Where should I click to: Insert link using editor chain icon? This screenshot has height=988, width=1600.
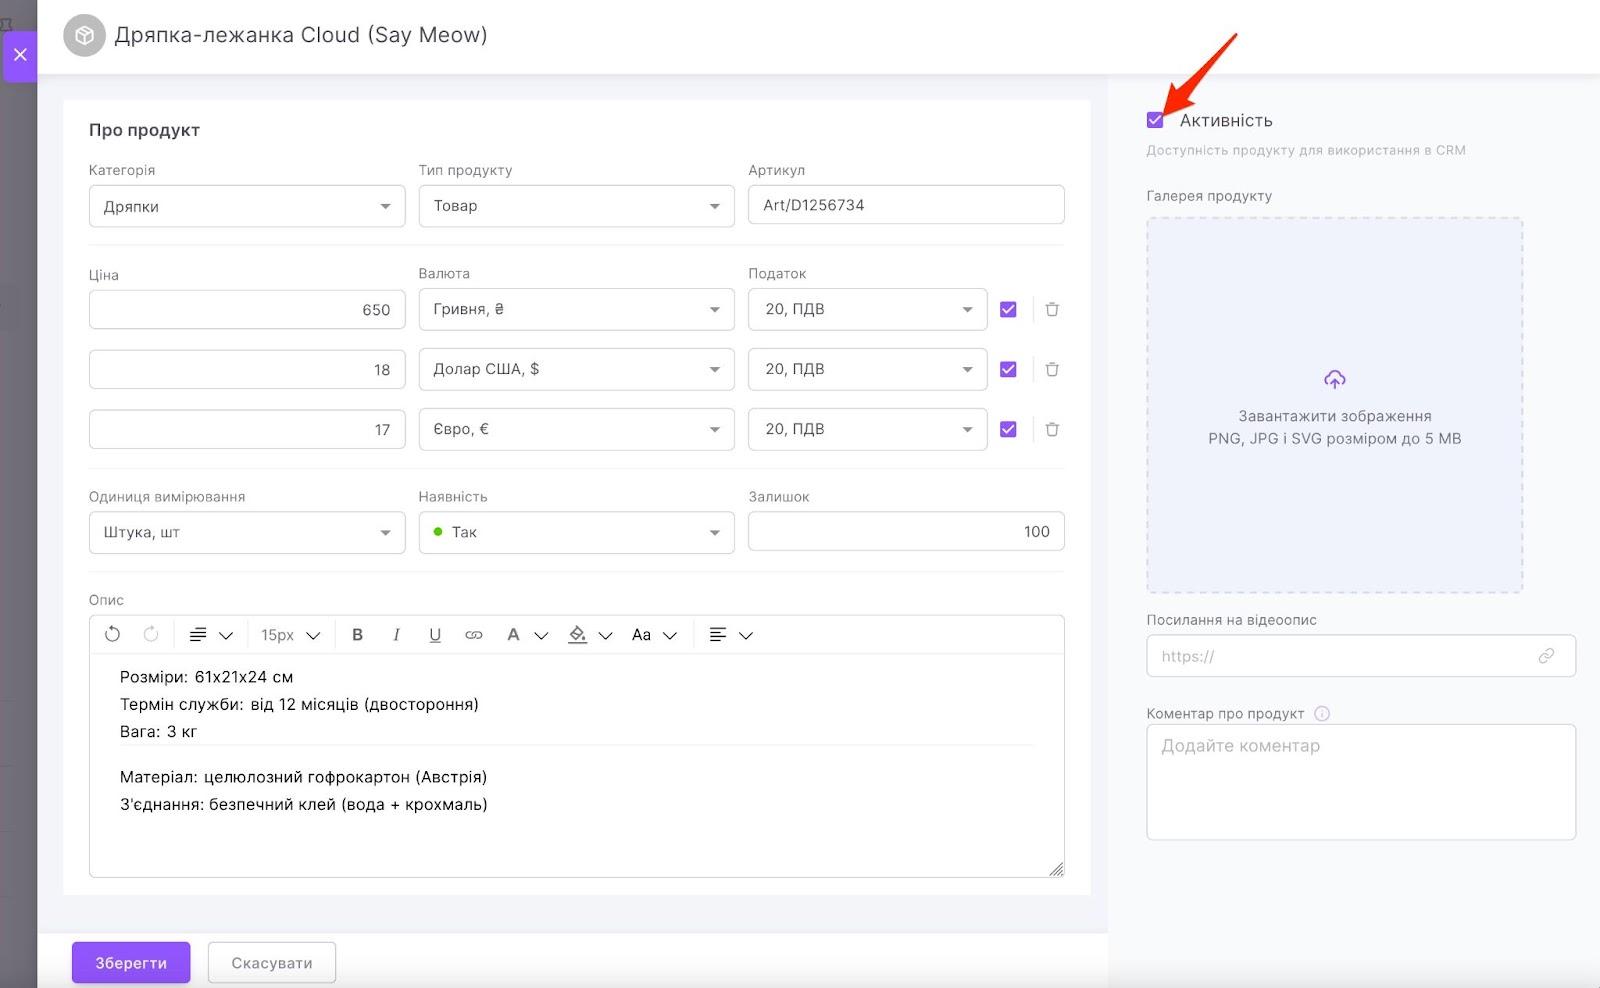(x=474, y=635)
